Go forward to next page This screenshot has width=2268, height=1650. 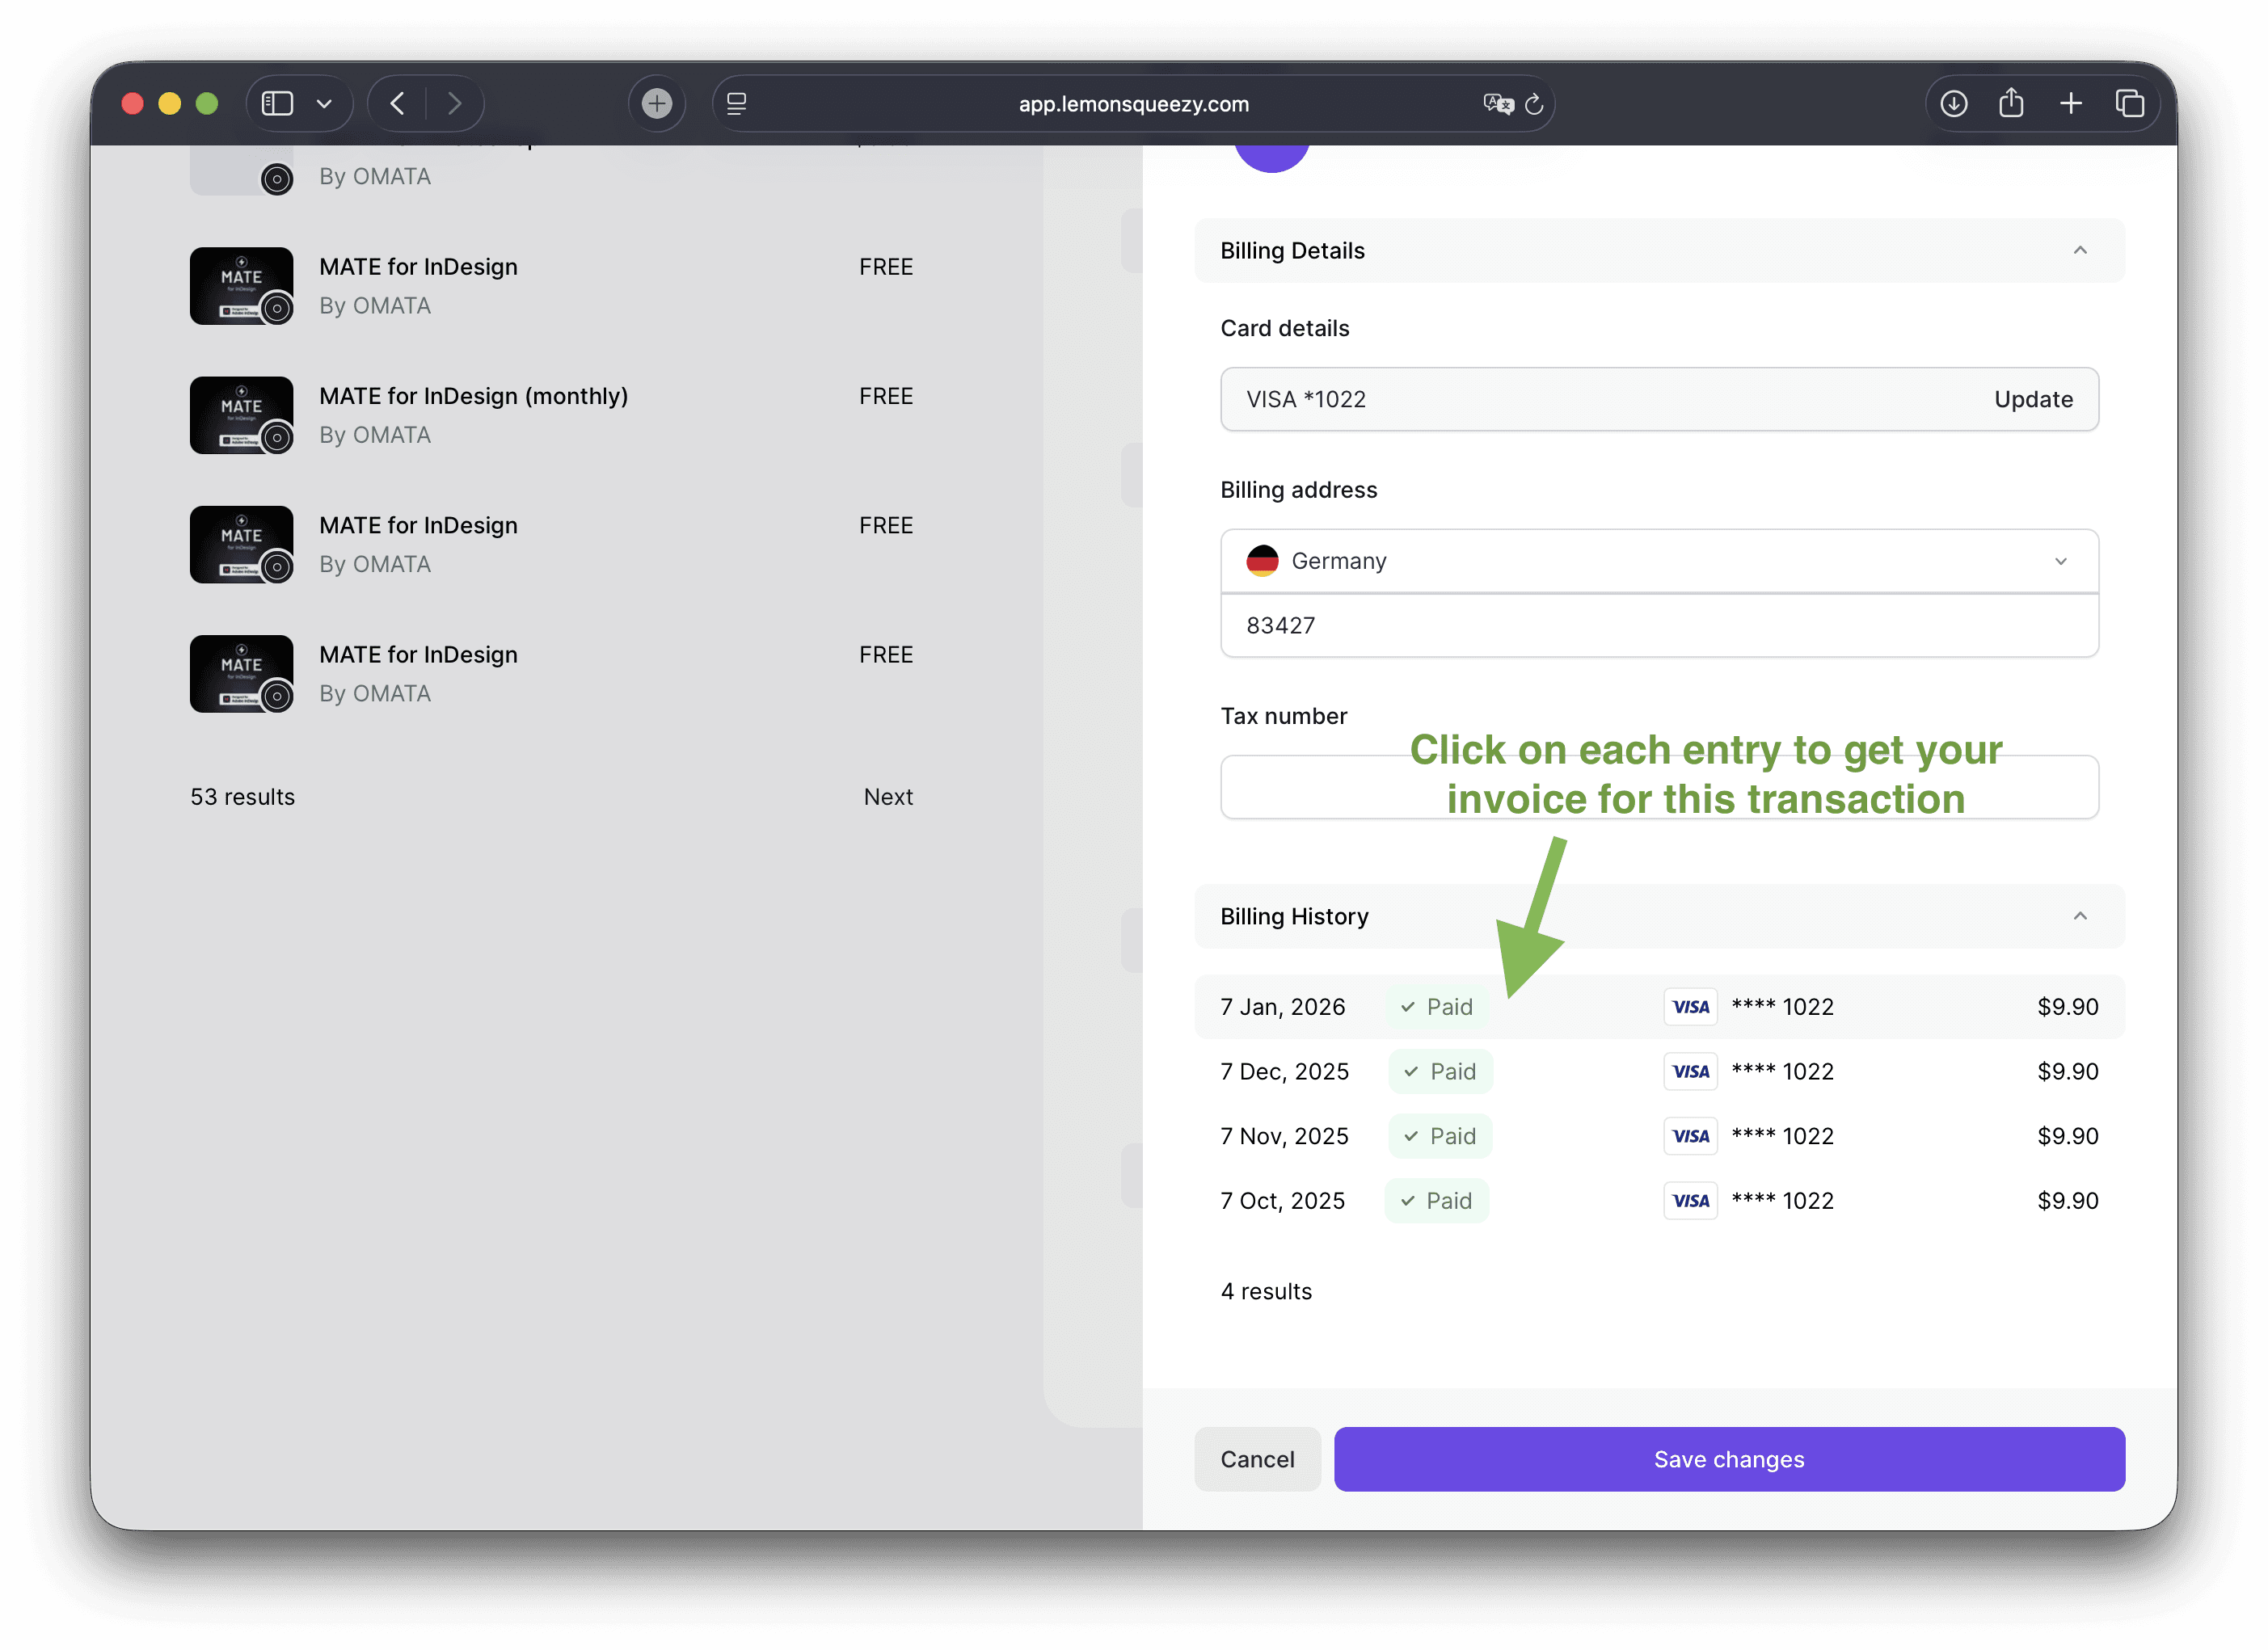coord(455,104)
